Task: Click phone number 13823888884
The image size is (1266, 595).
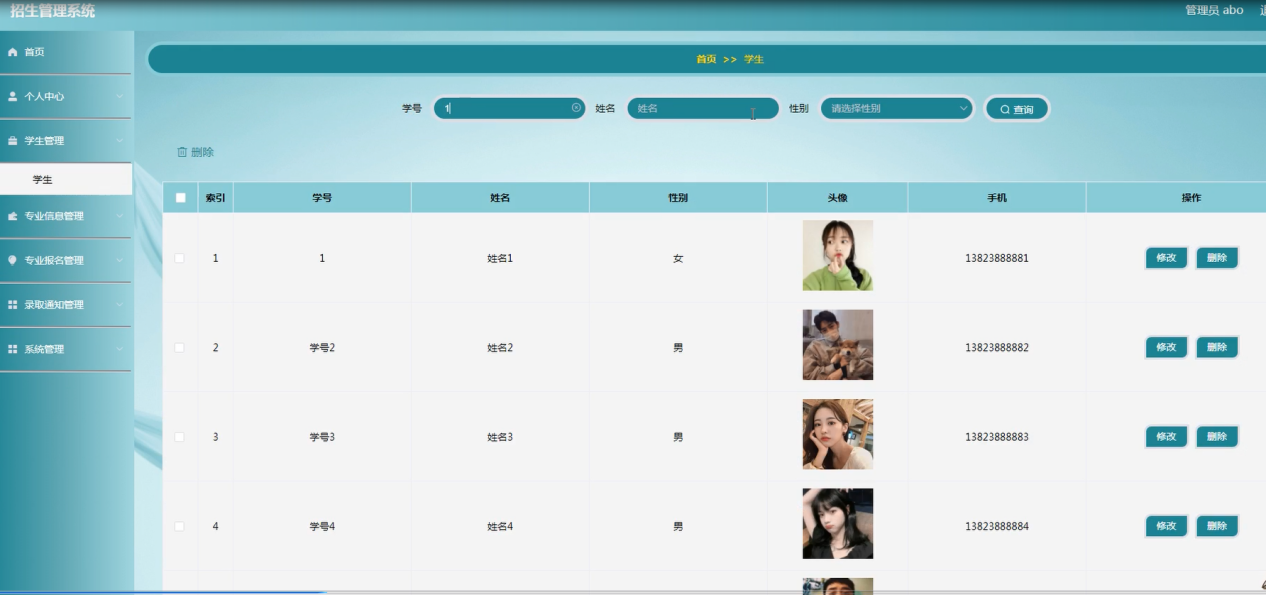Action: point(997,526)
